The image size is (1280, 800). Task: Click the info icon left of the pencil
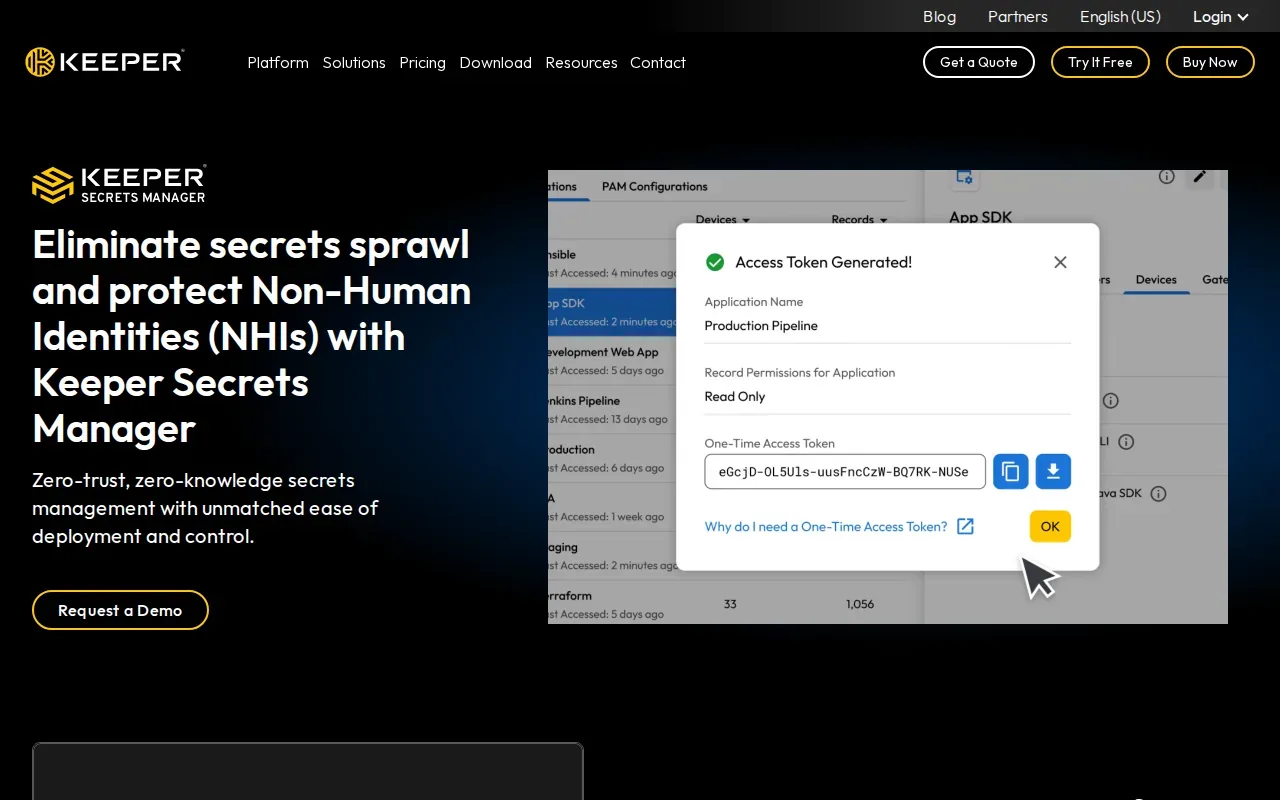pos(1166,176)
